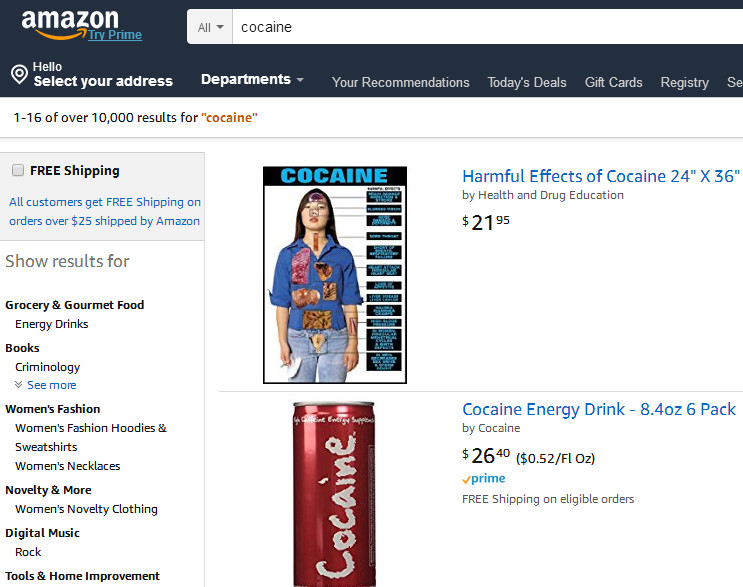Filter by Energy Drinks category
Image resolution: width=743 pixels, height=587 pixels.
click(x=51, y=324)
